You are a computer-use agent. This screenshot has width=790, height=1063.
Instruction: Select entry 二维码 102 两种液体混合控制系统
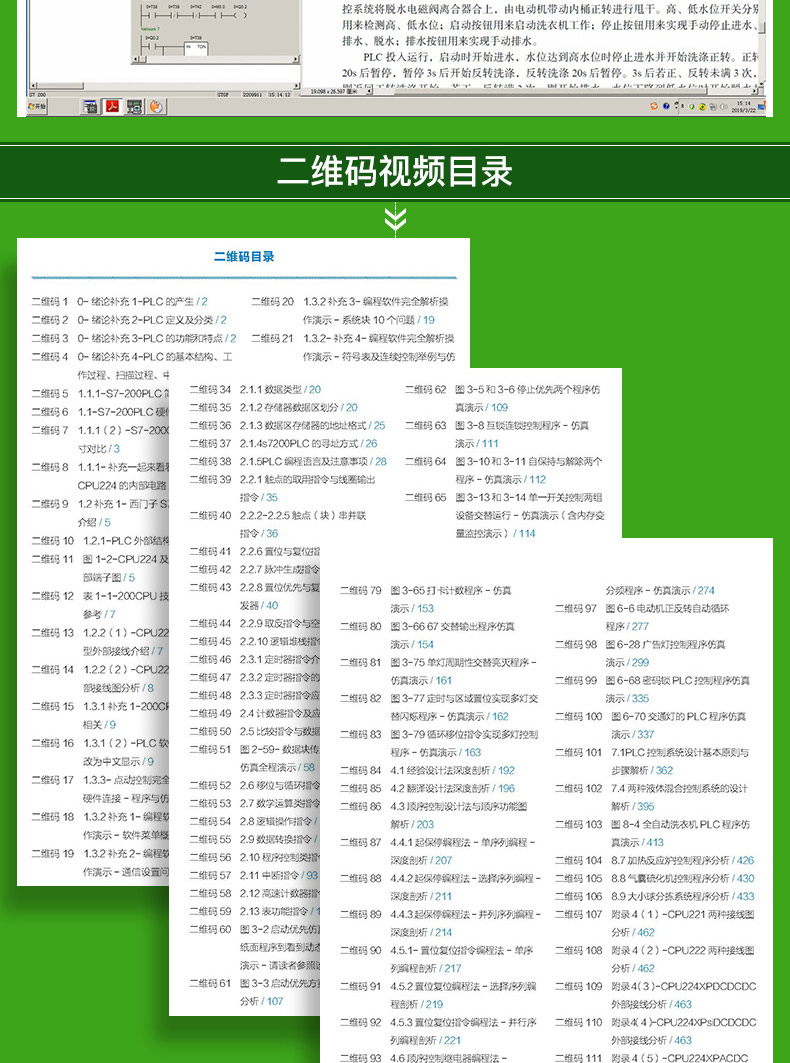point(652,797)
